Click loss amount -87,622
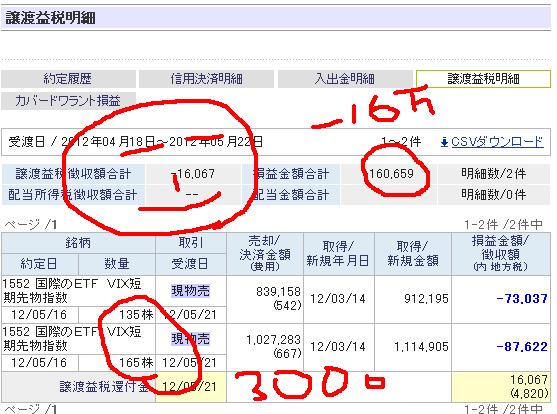The height and width of the screenshot is (414, 557). (522, 346)
